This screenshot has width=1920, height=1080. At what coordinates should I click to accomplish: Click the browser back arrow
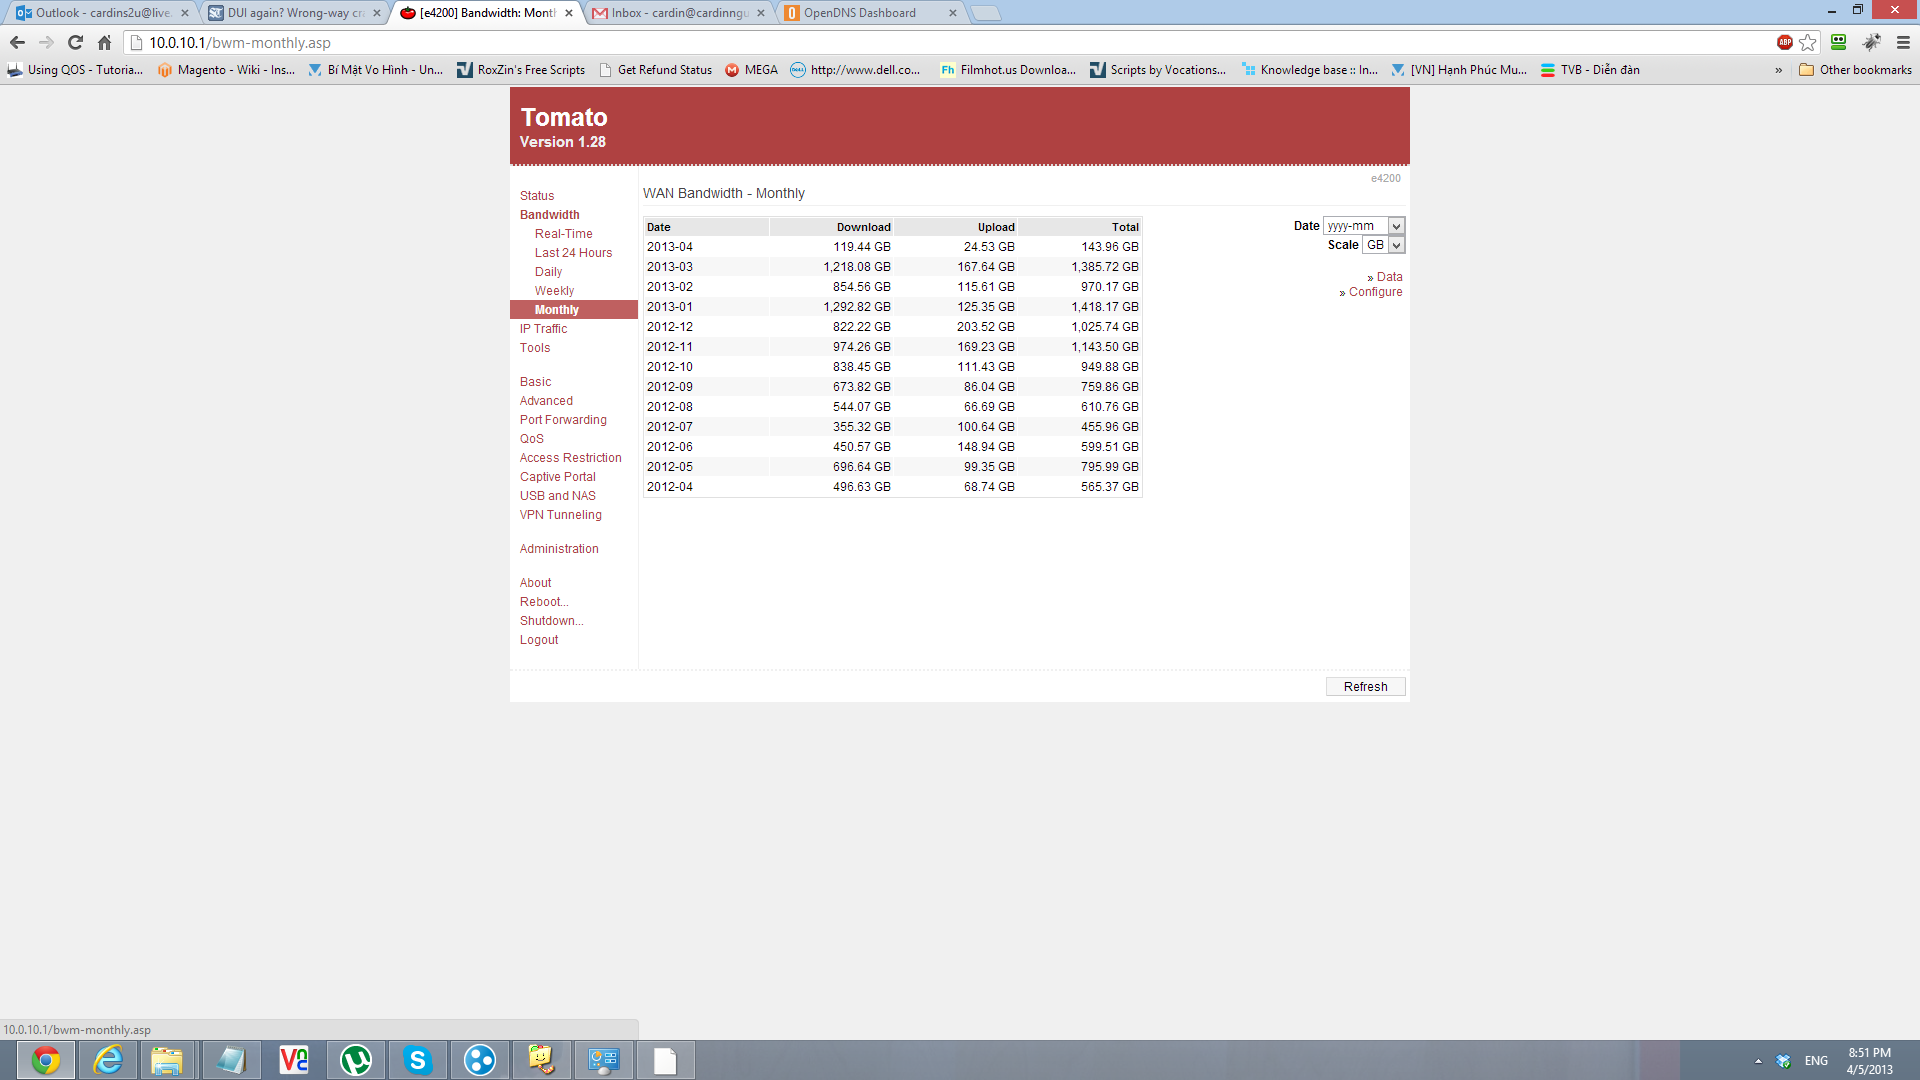(17, 42)
